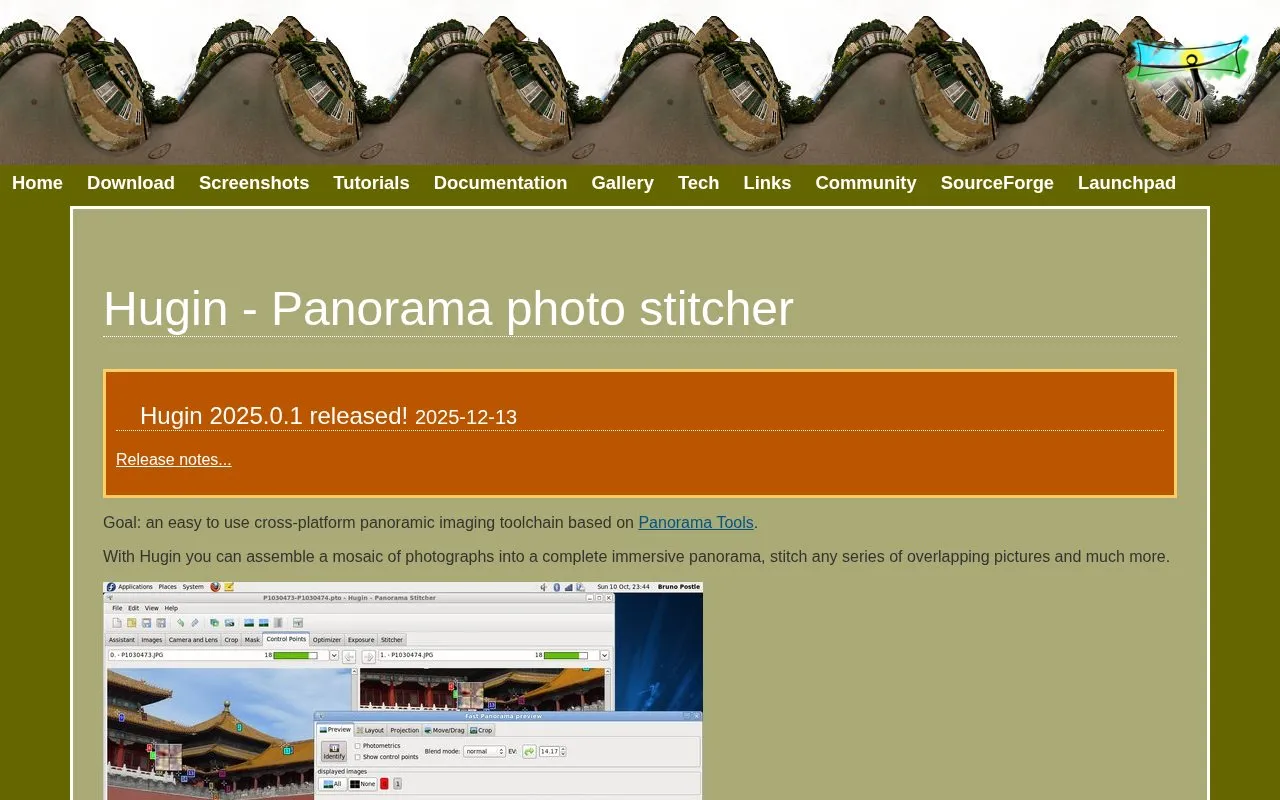Viewport: 1280px width, 800px height.
Task: Open the Download page
Action: (x=131, y=183)
